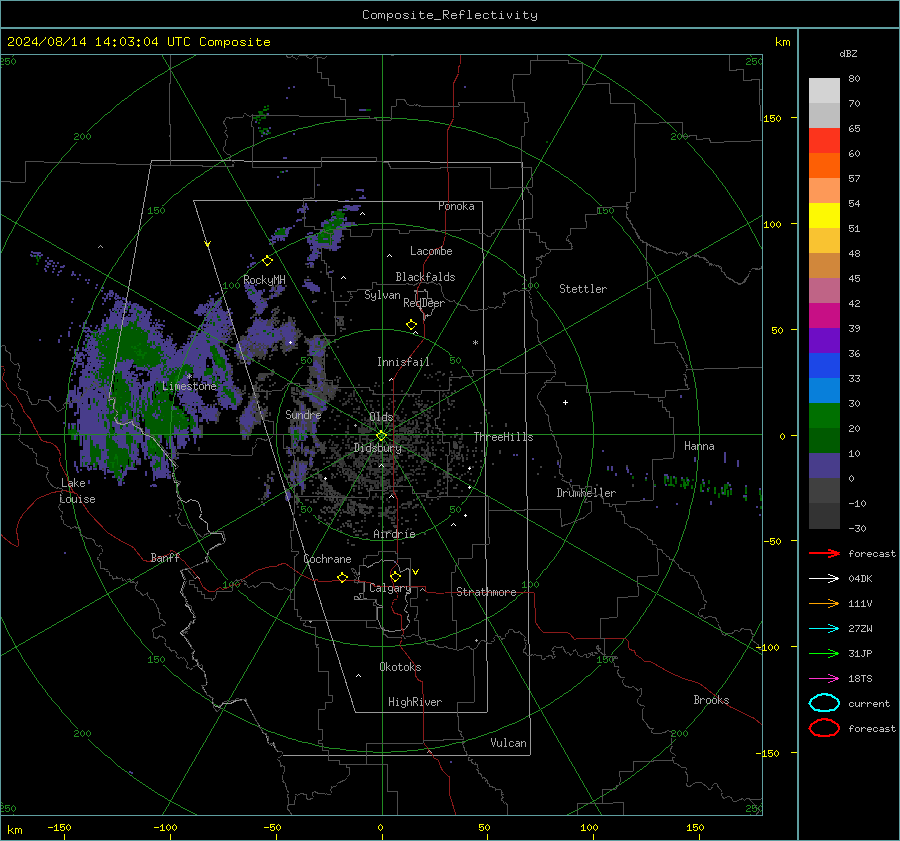Click the ThreeHills town label
This screenshot has width=900, height=841.
tap(503, 437)
